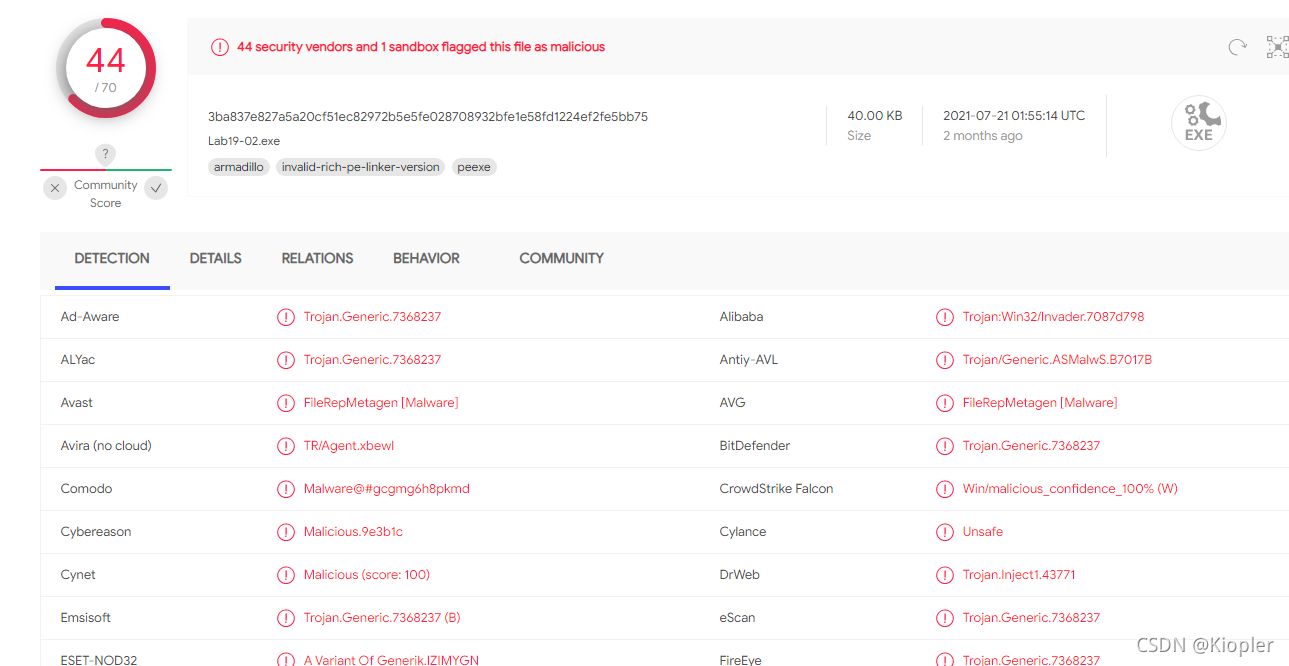Click the red alert icon in banner
This screenshot has width=1289, height=666.
[219, 47]
